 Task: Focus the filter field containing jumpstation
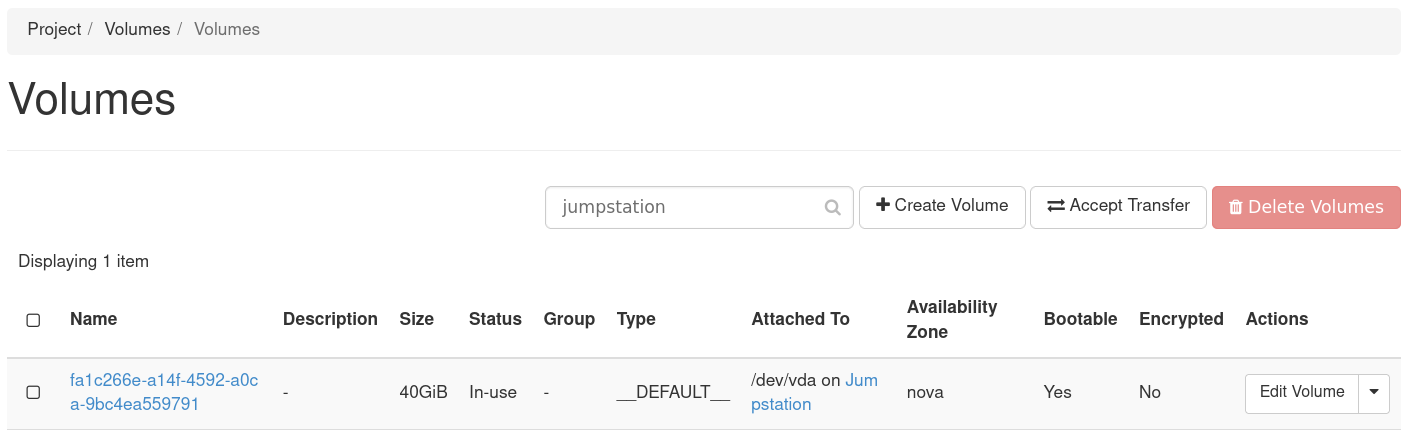click(688, 207)
